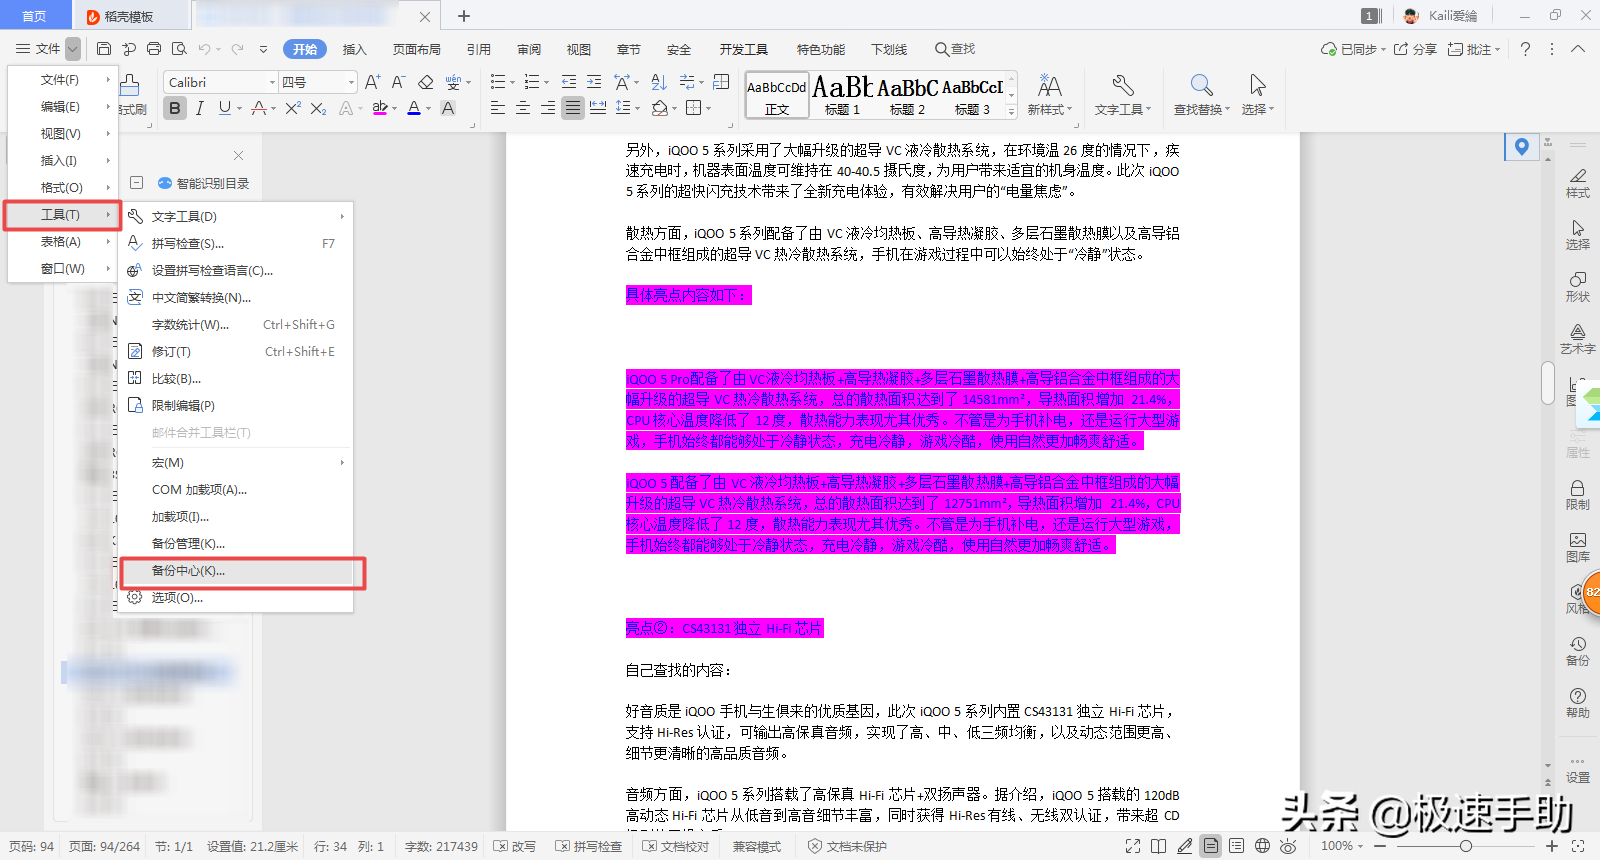
Task: Decrease font size with A- icon
Action: coord(398,82)
